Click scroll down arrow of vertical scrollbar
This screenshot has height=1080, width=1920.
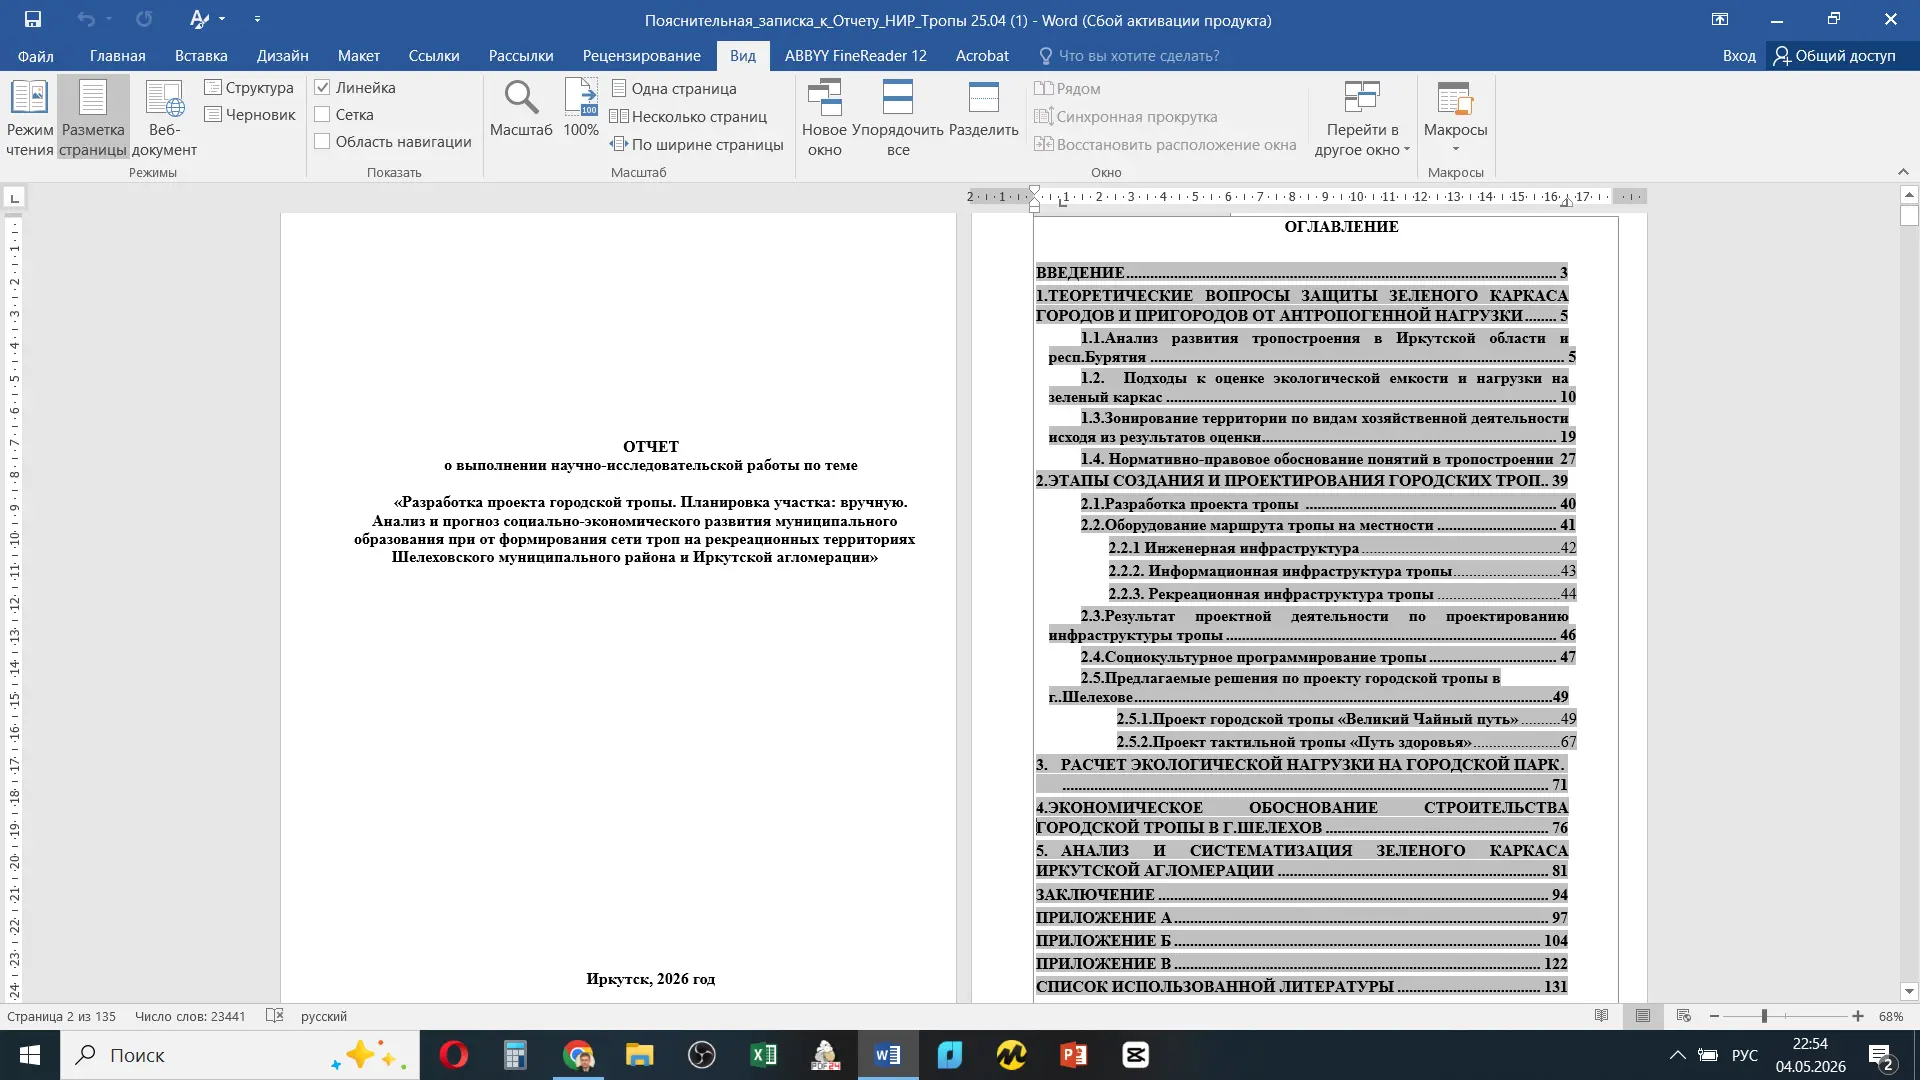coord(1909,992)
